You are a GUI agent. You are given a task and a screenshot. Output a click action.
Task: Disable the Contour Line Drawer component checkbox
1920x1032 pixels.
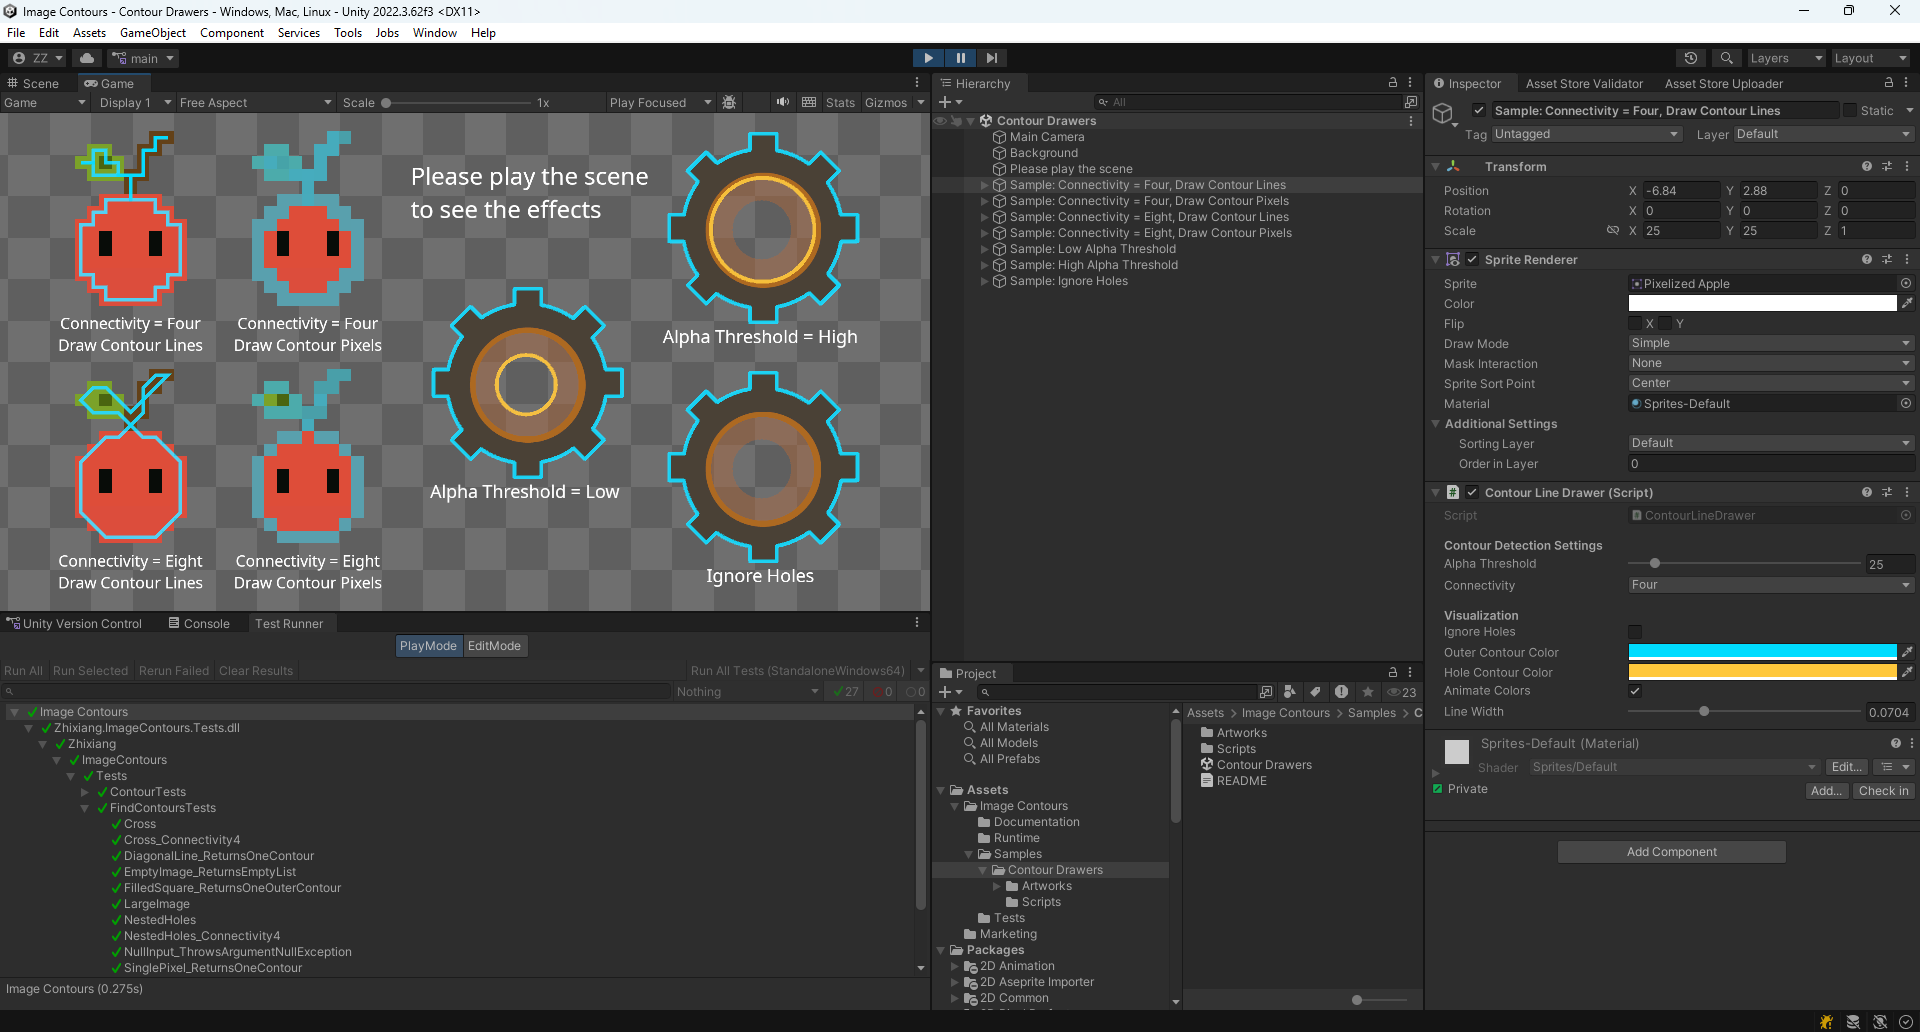point(1472,492)
